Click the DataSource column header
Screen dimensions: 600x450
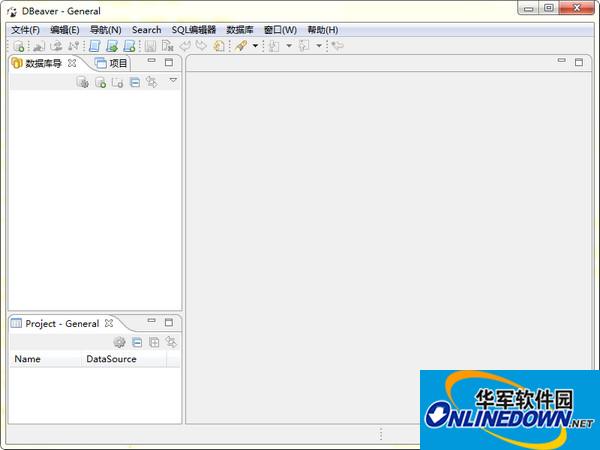pos(124,359)
